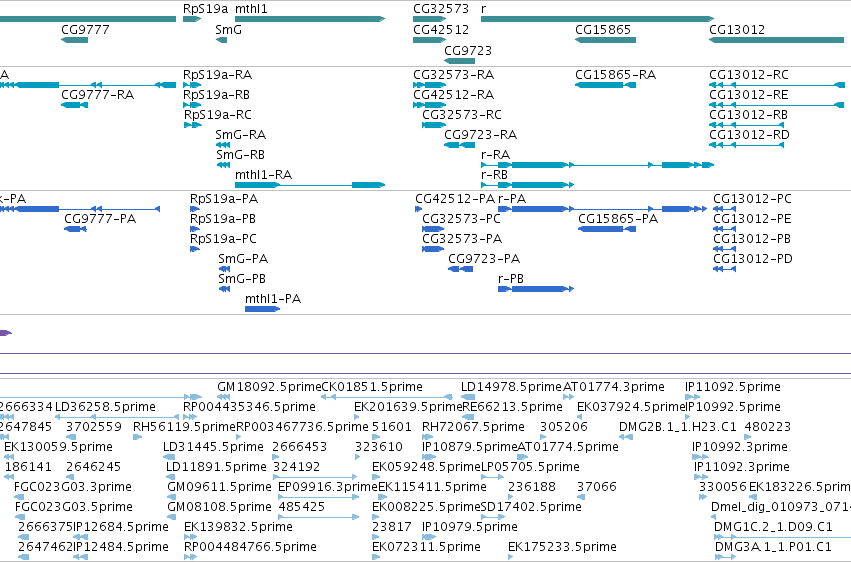Select the RpS19a-RB transcript label

pyautogui.click(x=217, y=95)
